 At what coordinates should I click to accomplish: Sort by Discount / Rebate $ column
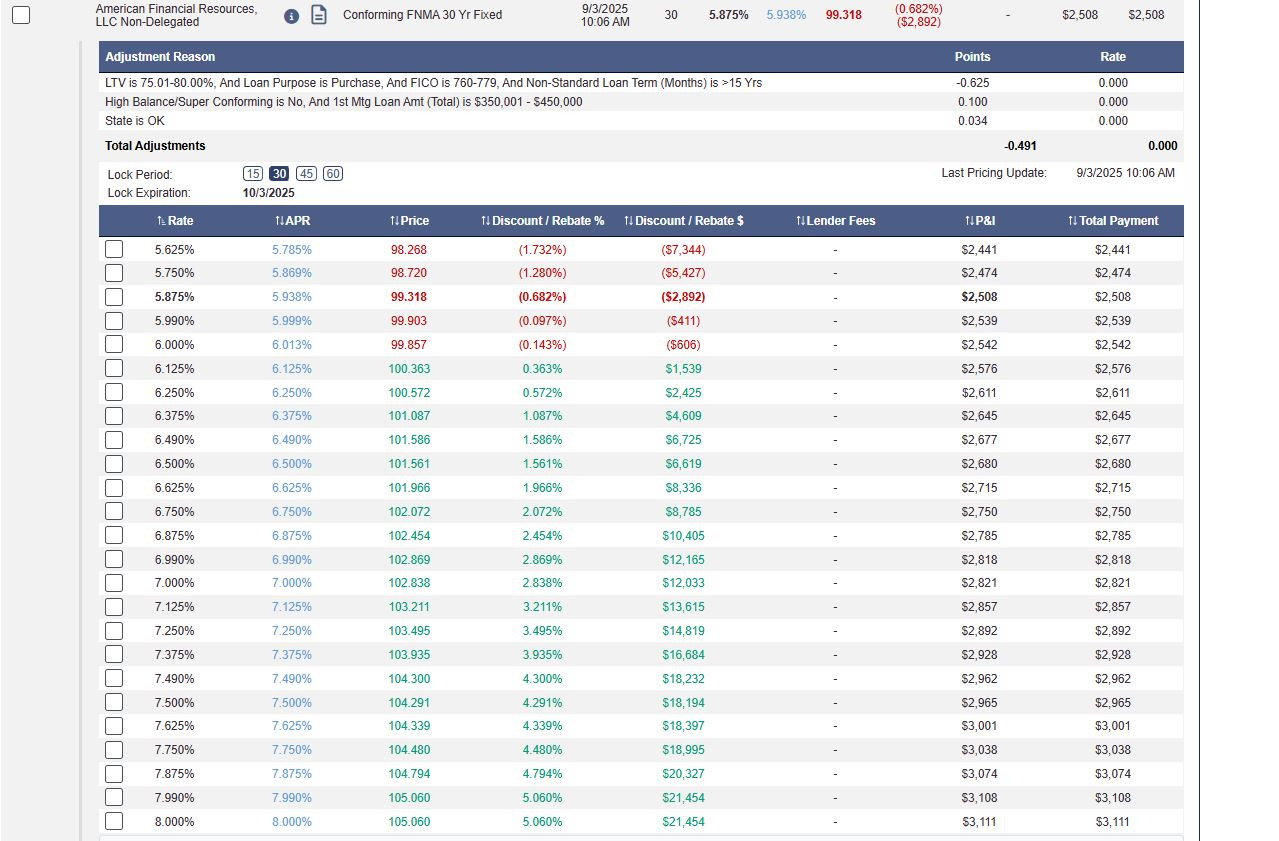point(683,221)
